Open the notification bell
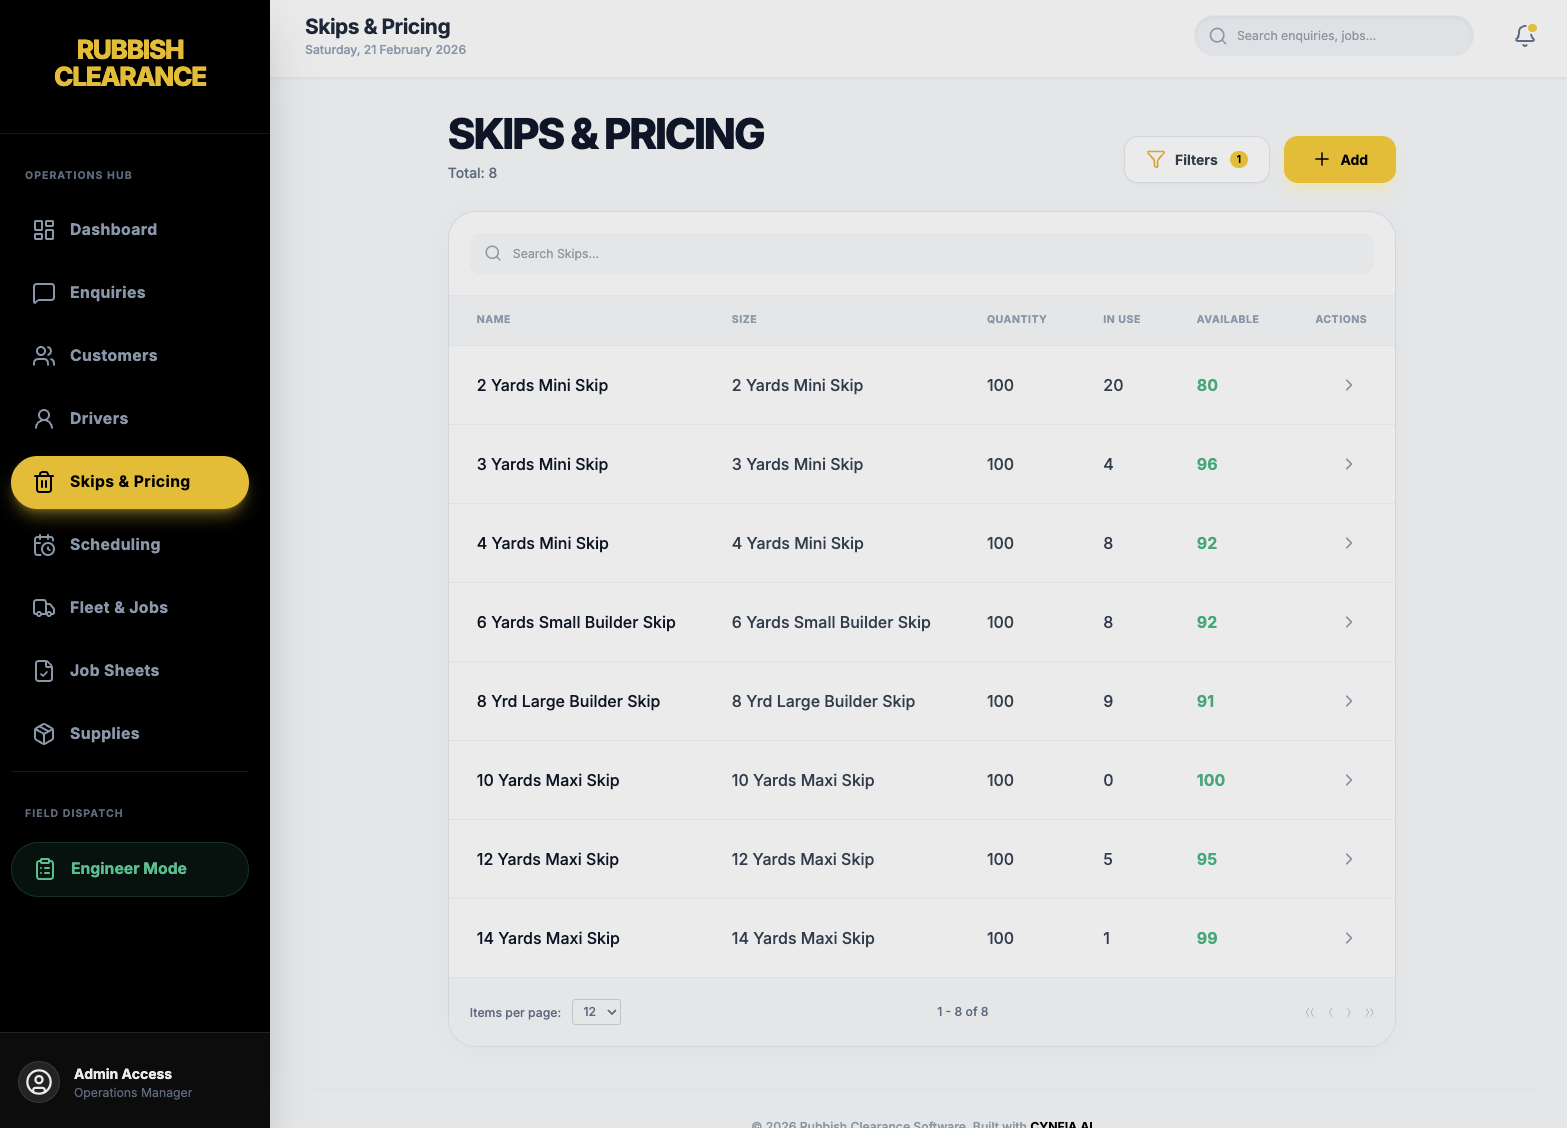This screenshot has height=1128, width=1567. [x=1524, y=35]
